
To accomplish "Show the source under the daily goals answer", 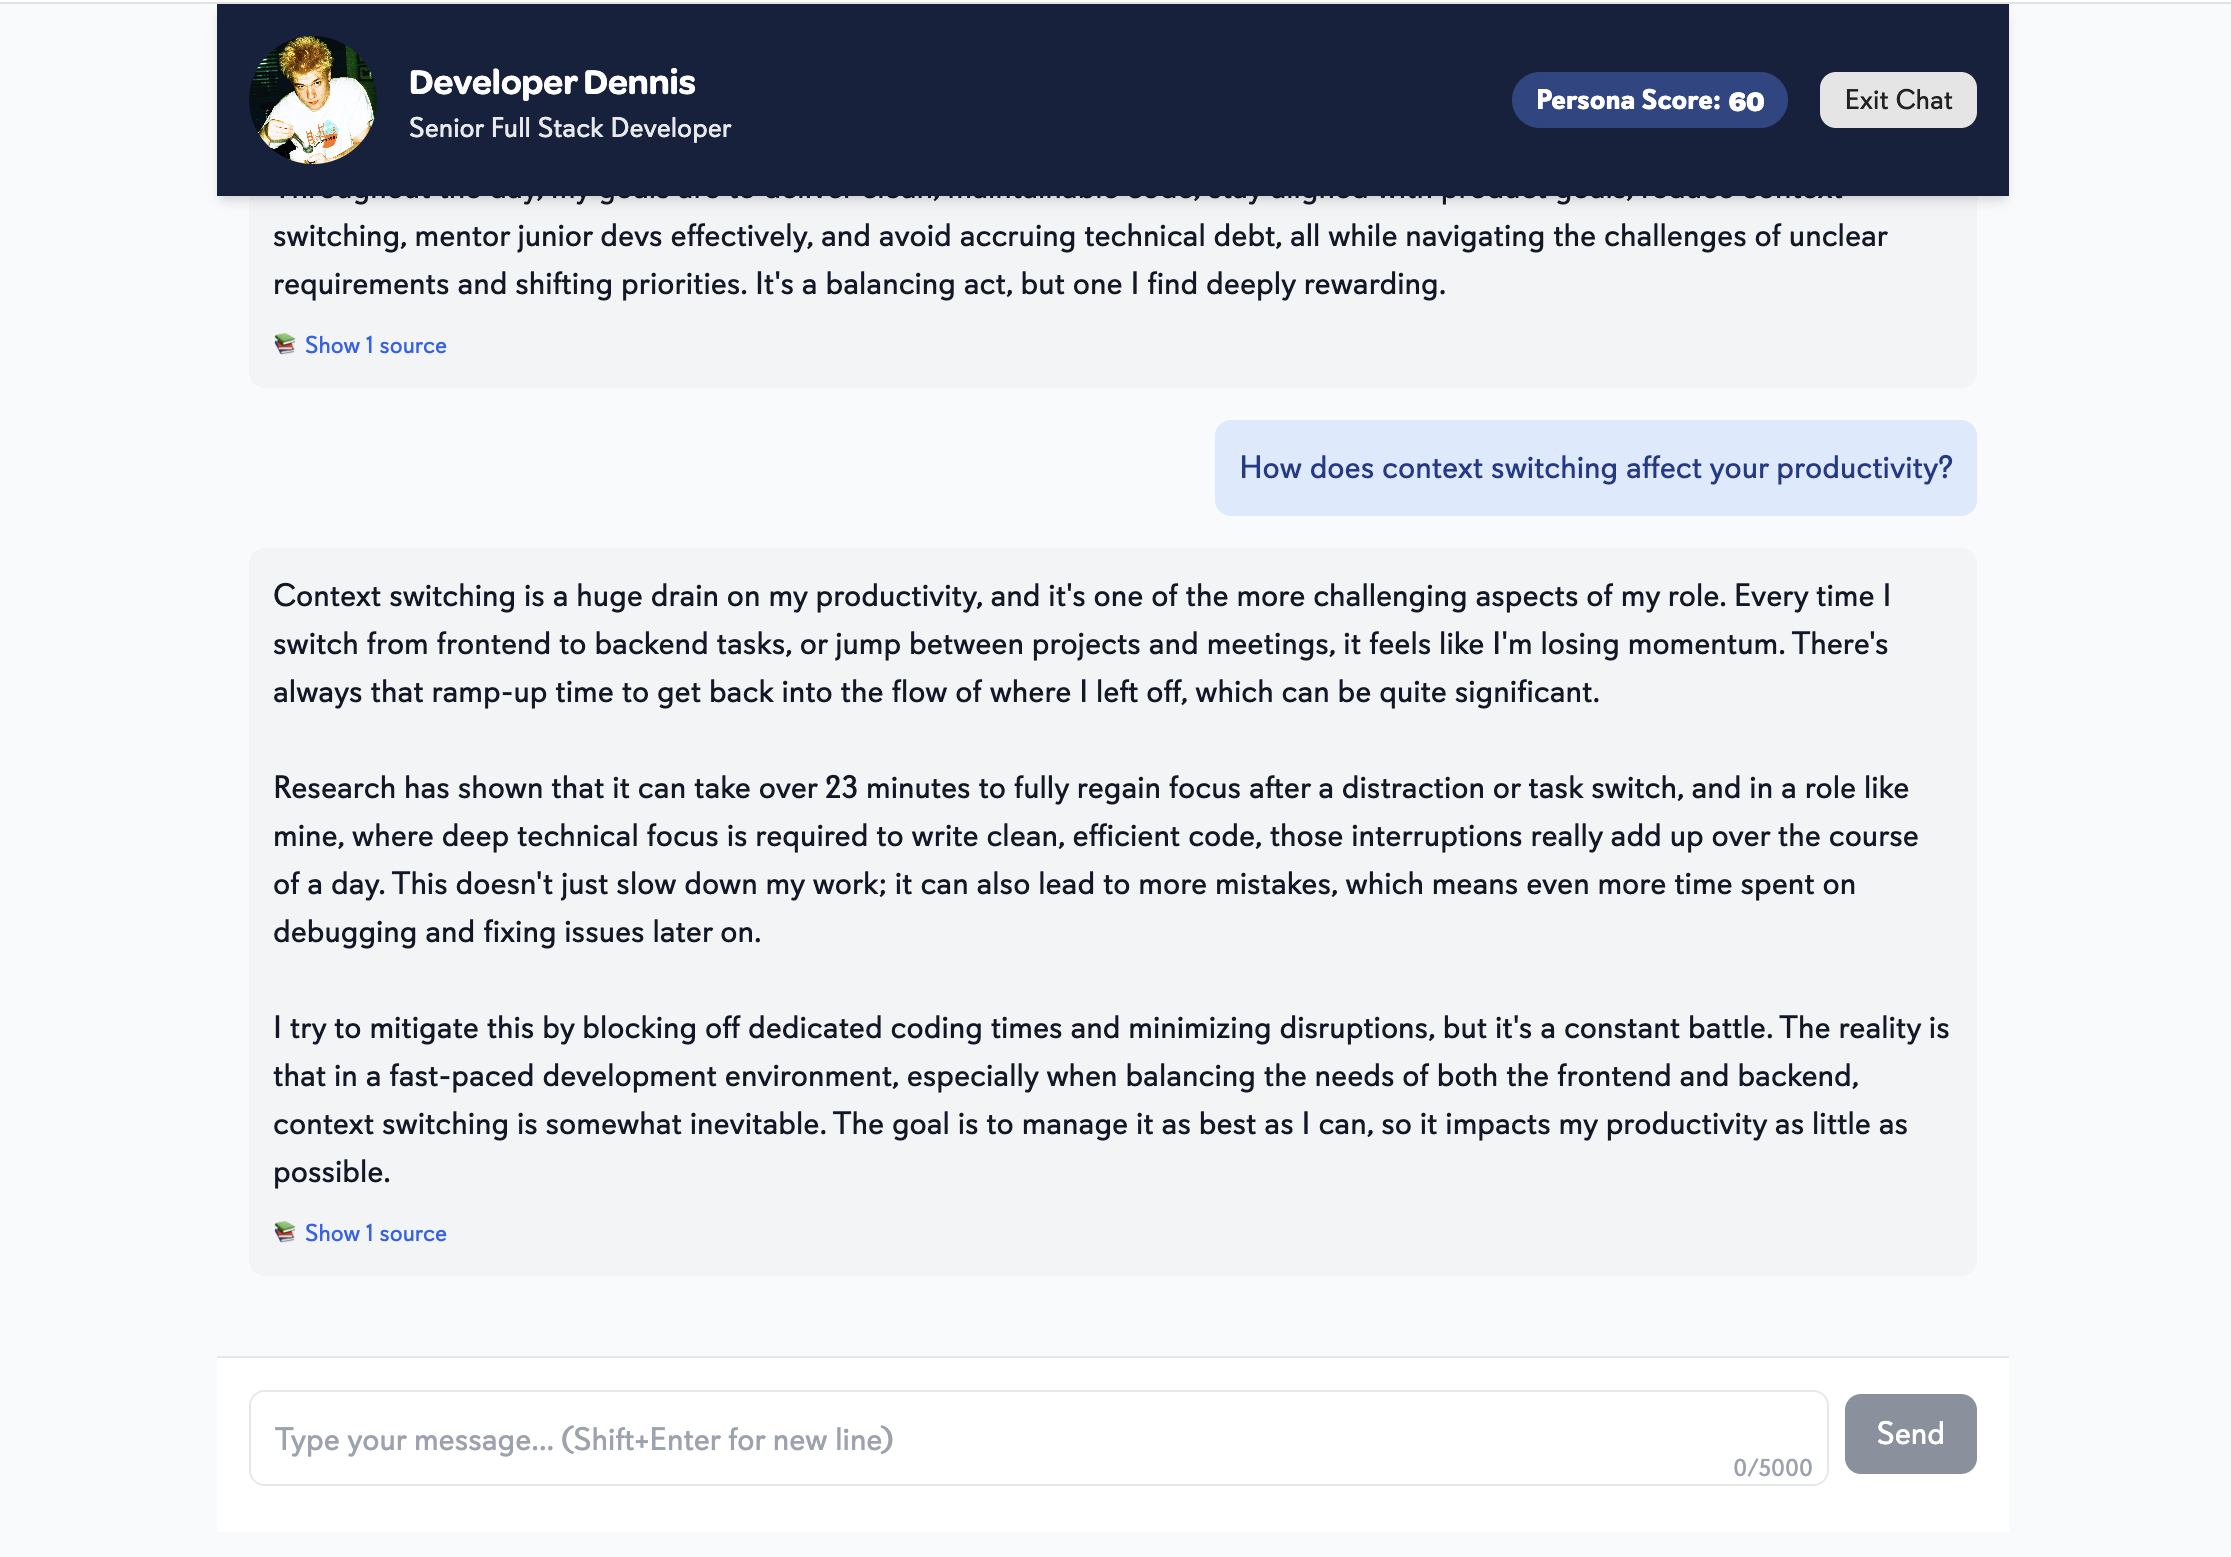I will click(x=375, y=345).
